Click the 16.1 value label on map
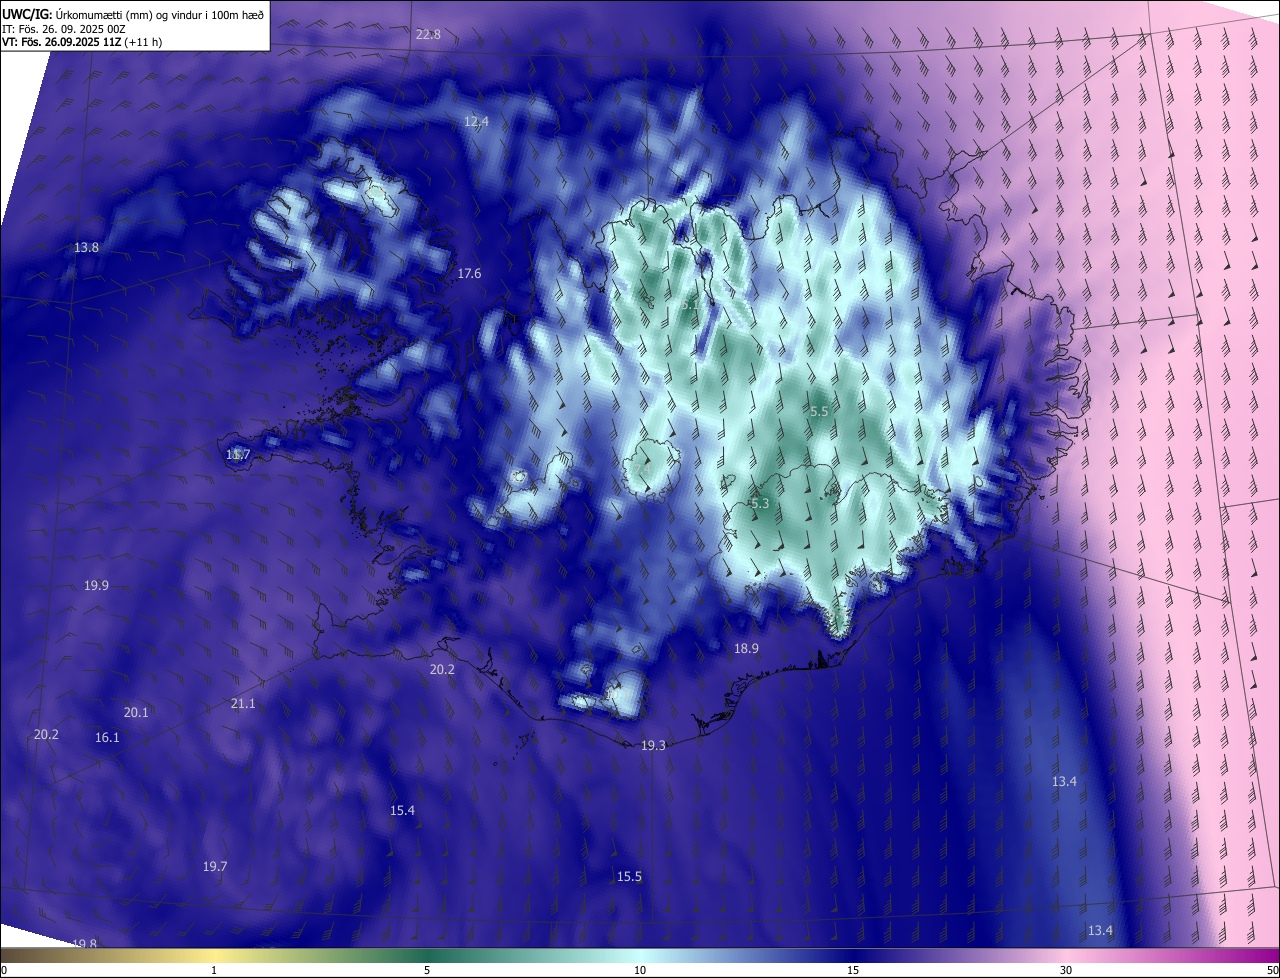1280x978 pixels. coord(107,737)
